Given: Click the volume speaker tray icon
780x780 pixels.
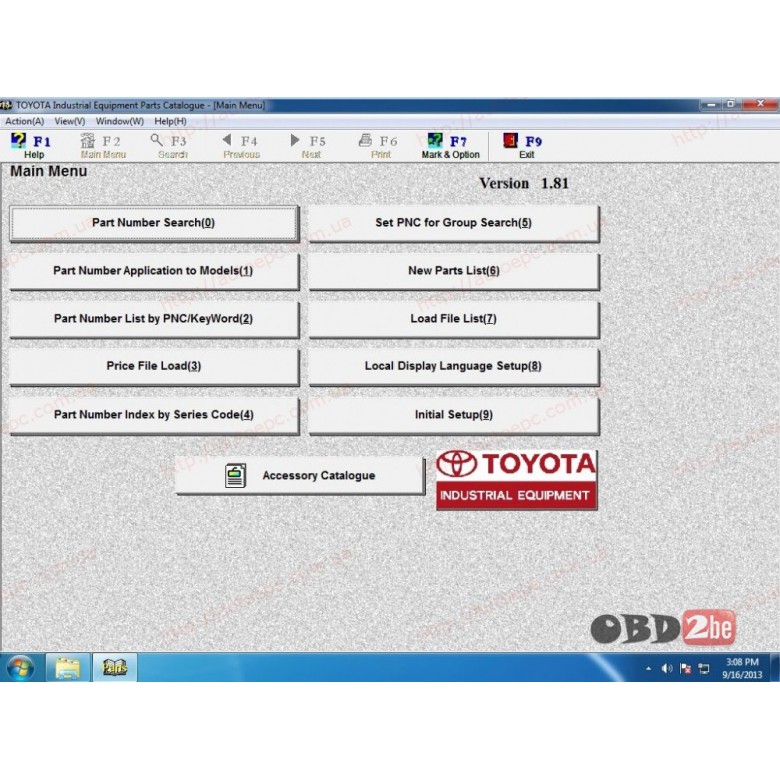Looking at the screenshot, I should pyautogui.click(x=667, y=669).
